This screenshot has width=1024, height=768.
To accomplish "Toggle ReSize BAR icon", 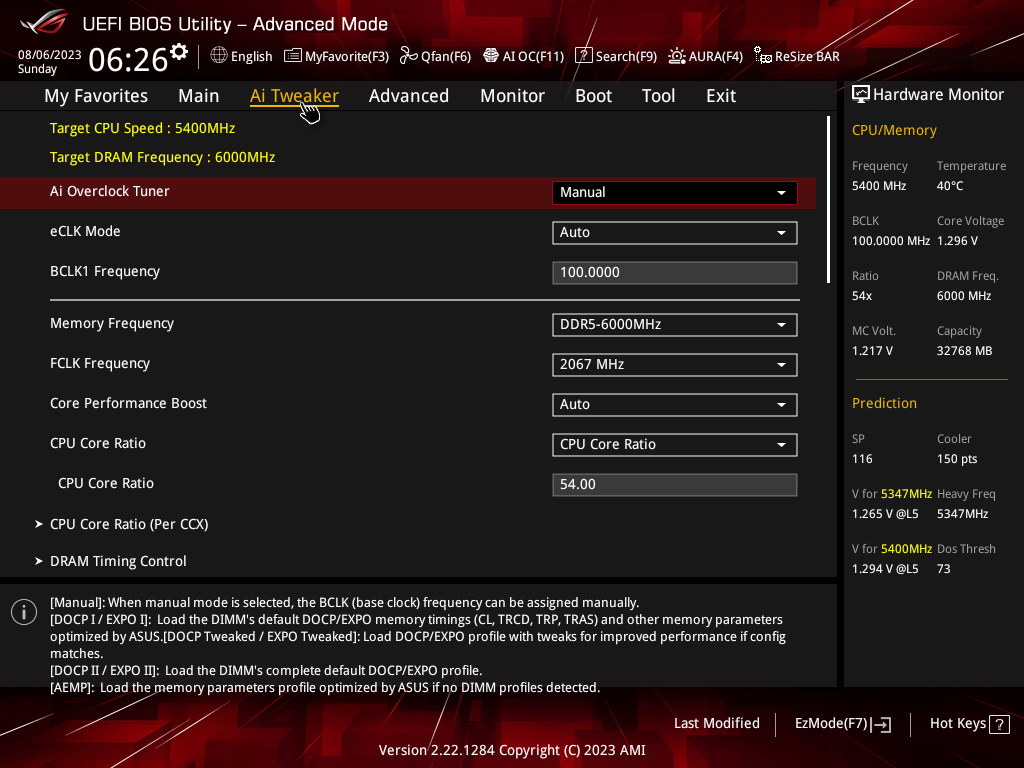I will click(x=762, y=56).
